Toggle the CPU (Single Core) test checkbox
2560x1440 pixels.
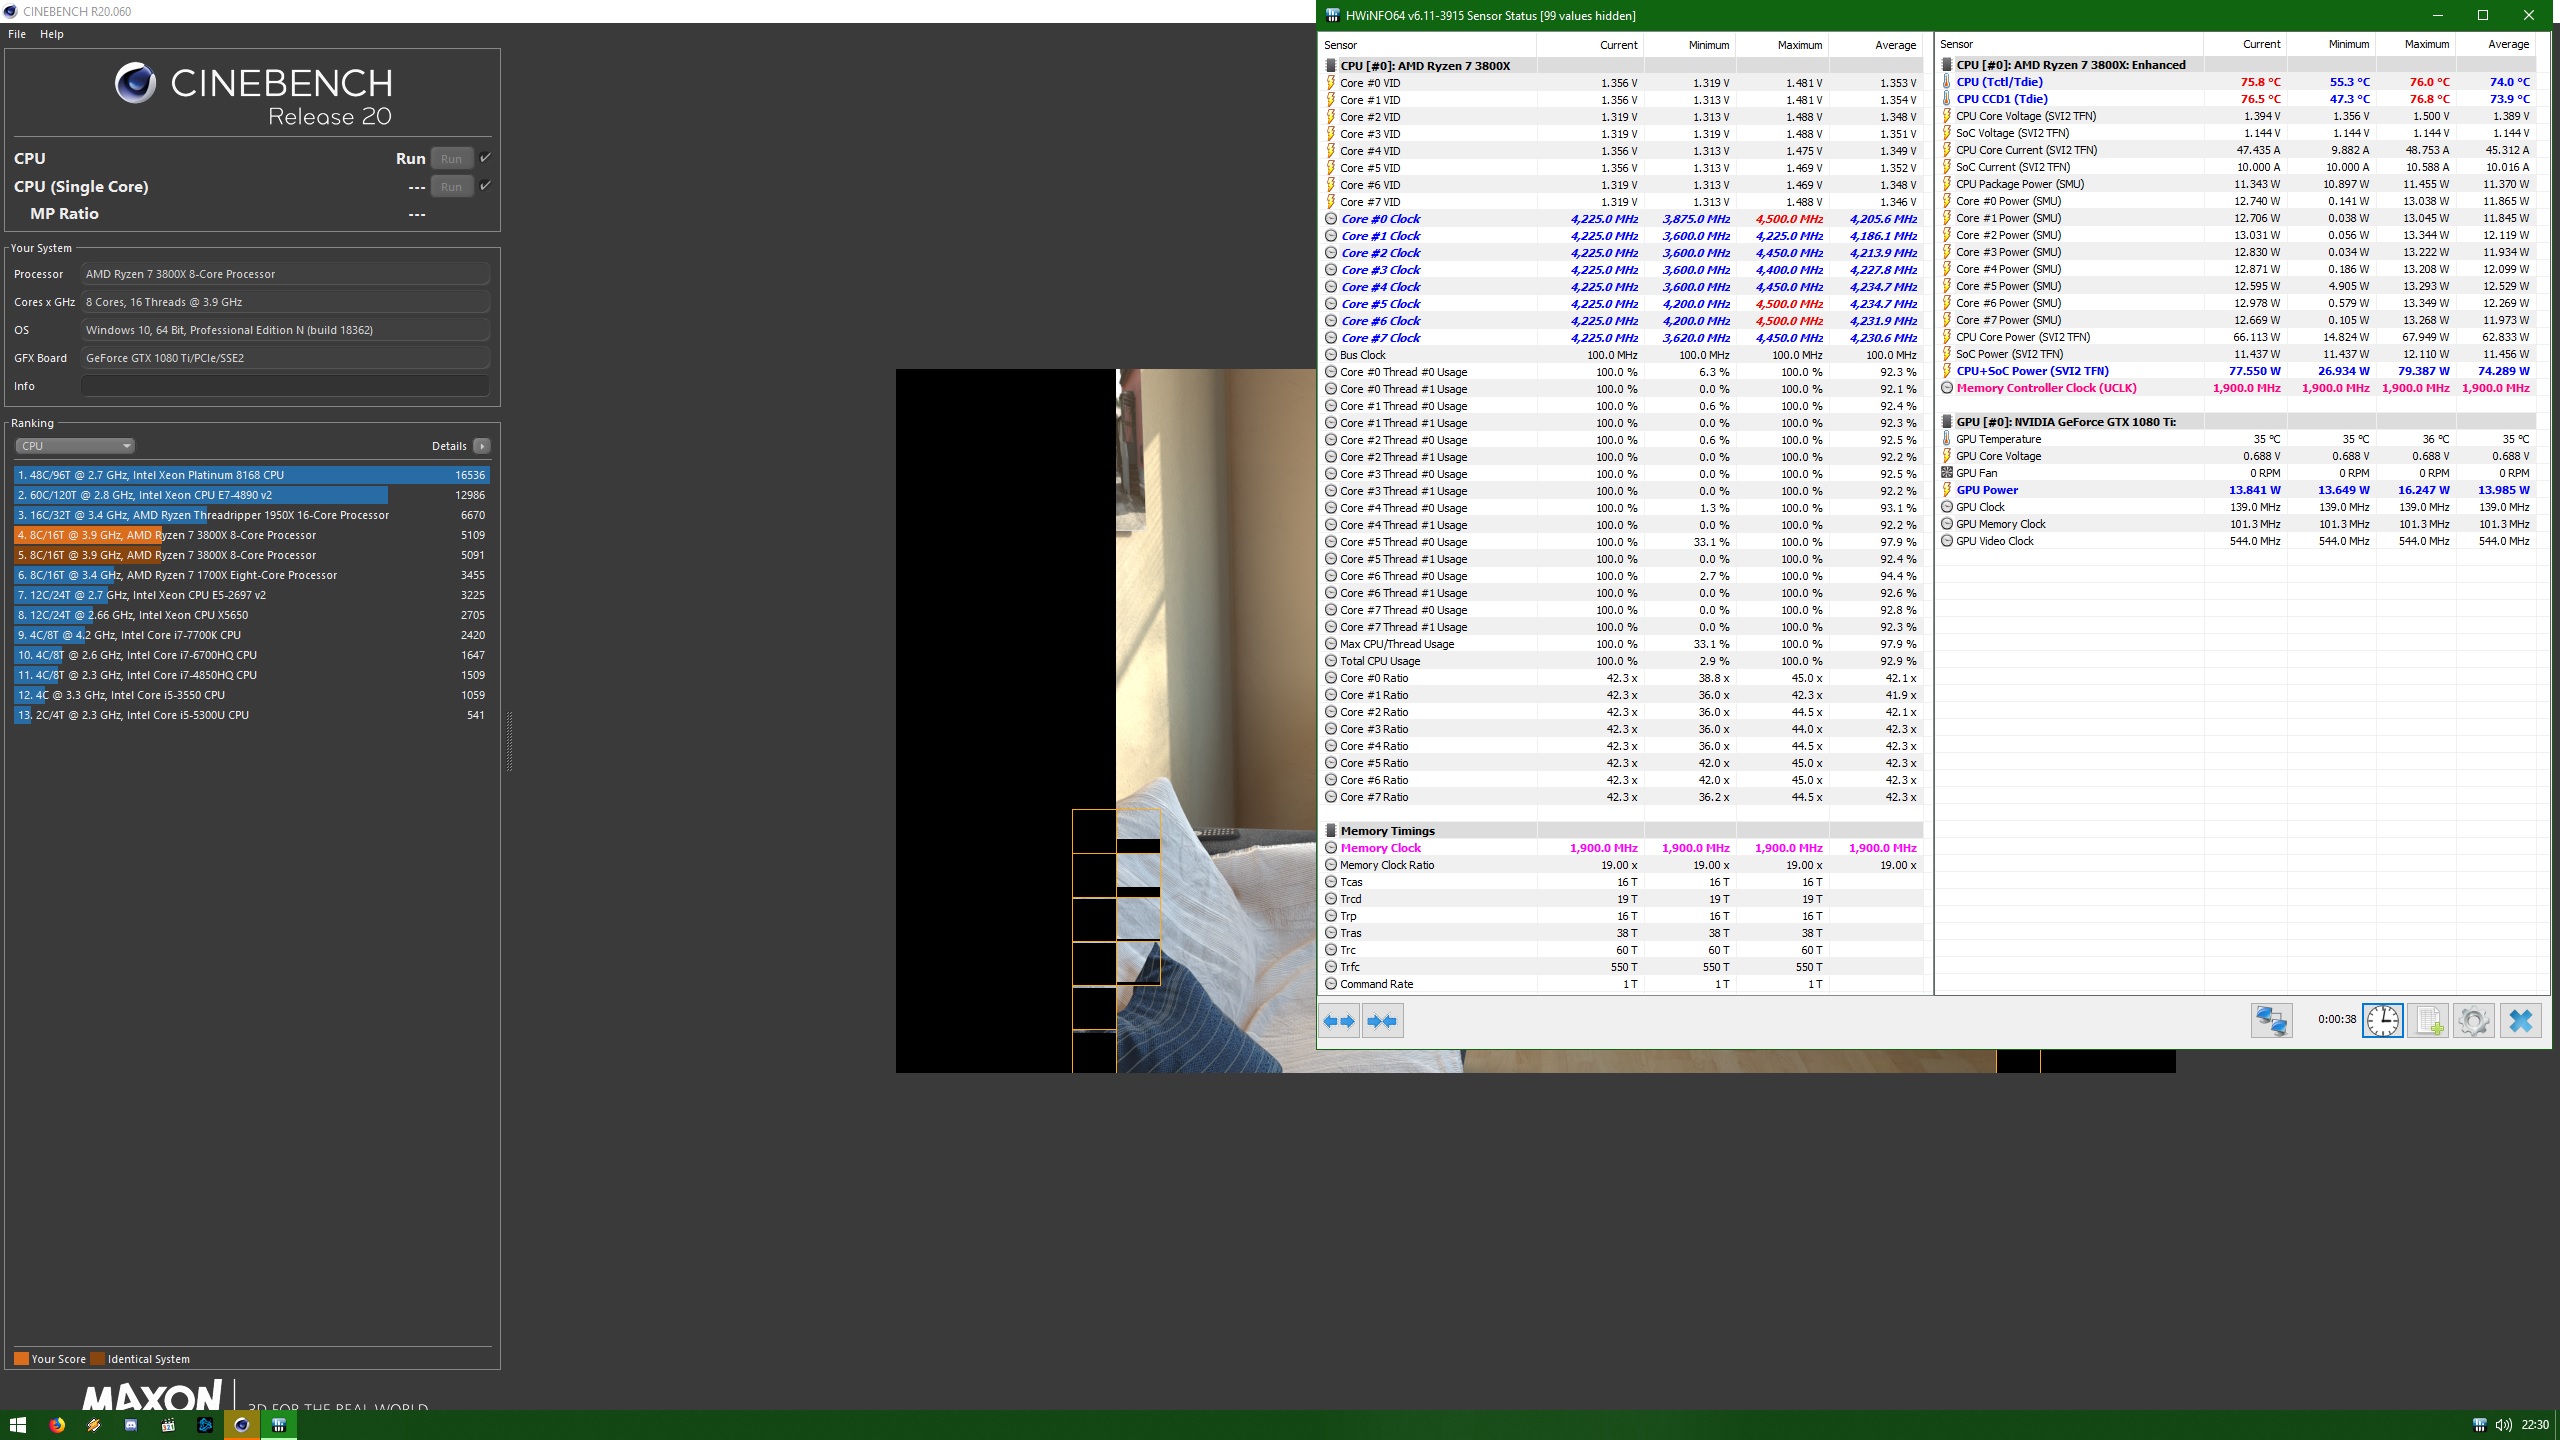485,186
